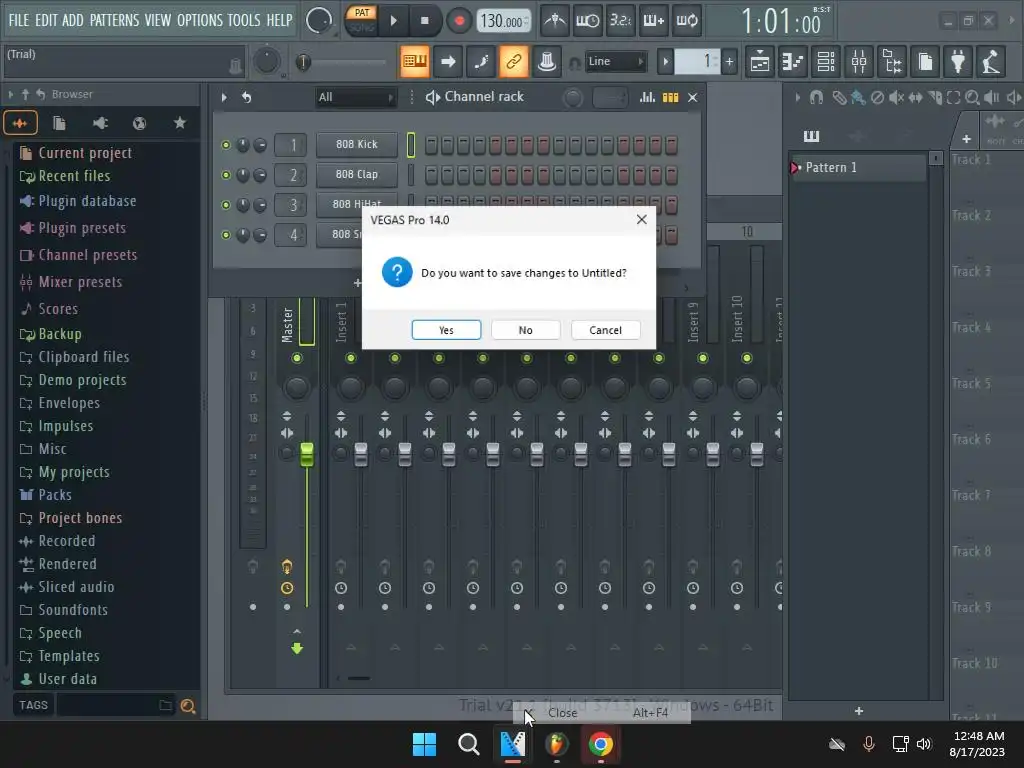
Task: Open the Line snap dropdown
Action: (x=615, y=61)
